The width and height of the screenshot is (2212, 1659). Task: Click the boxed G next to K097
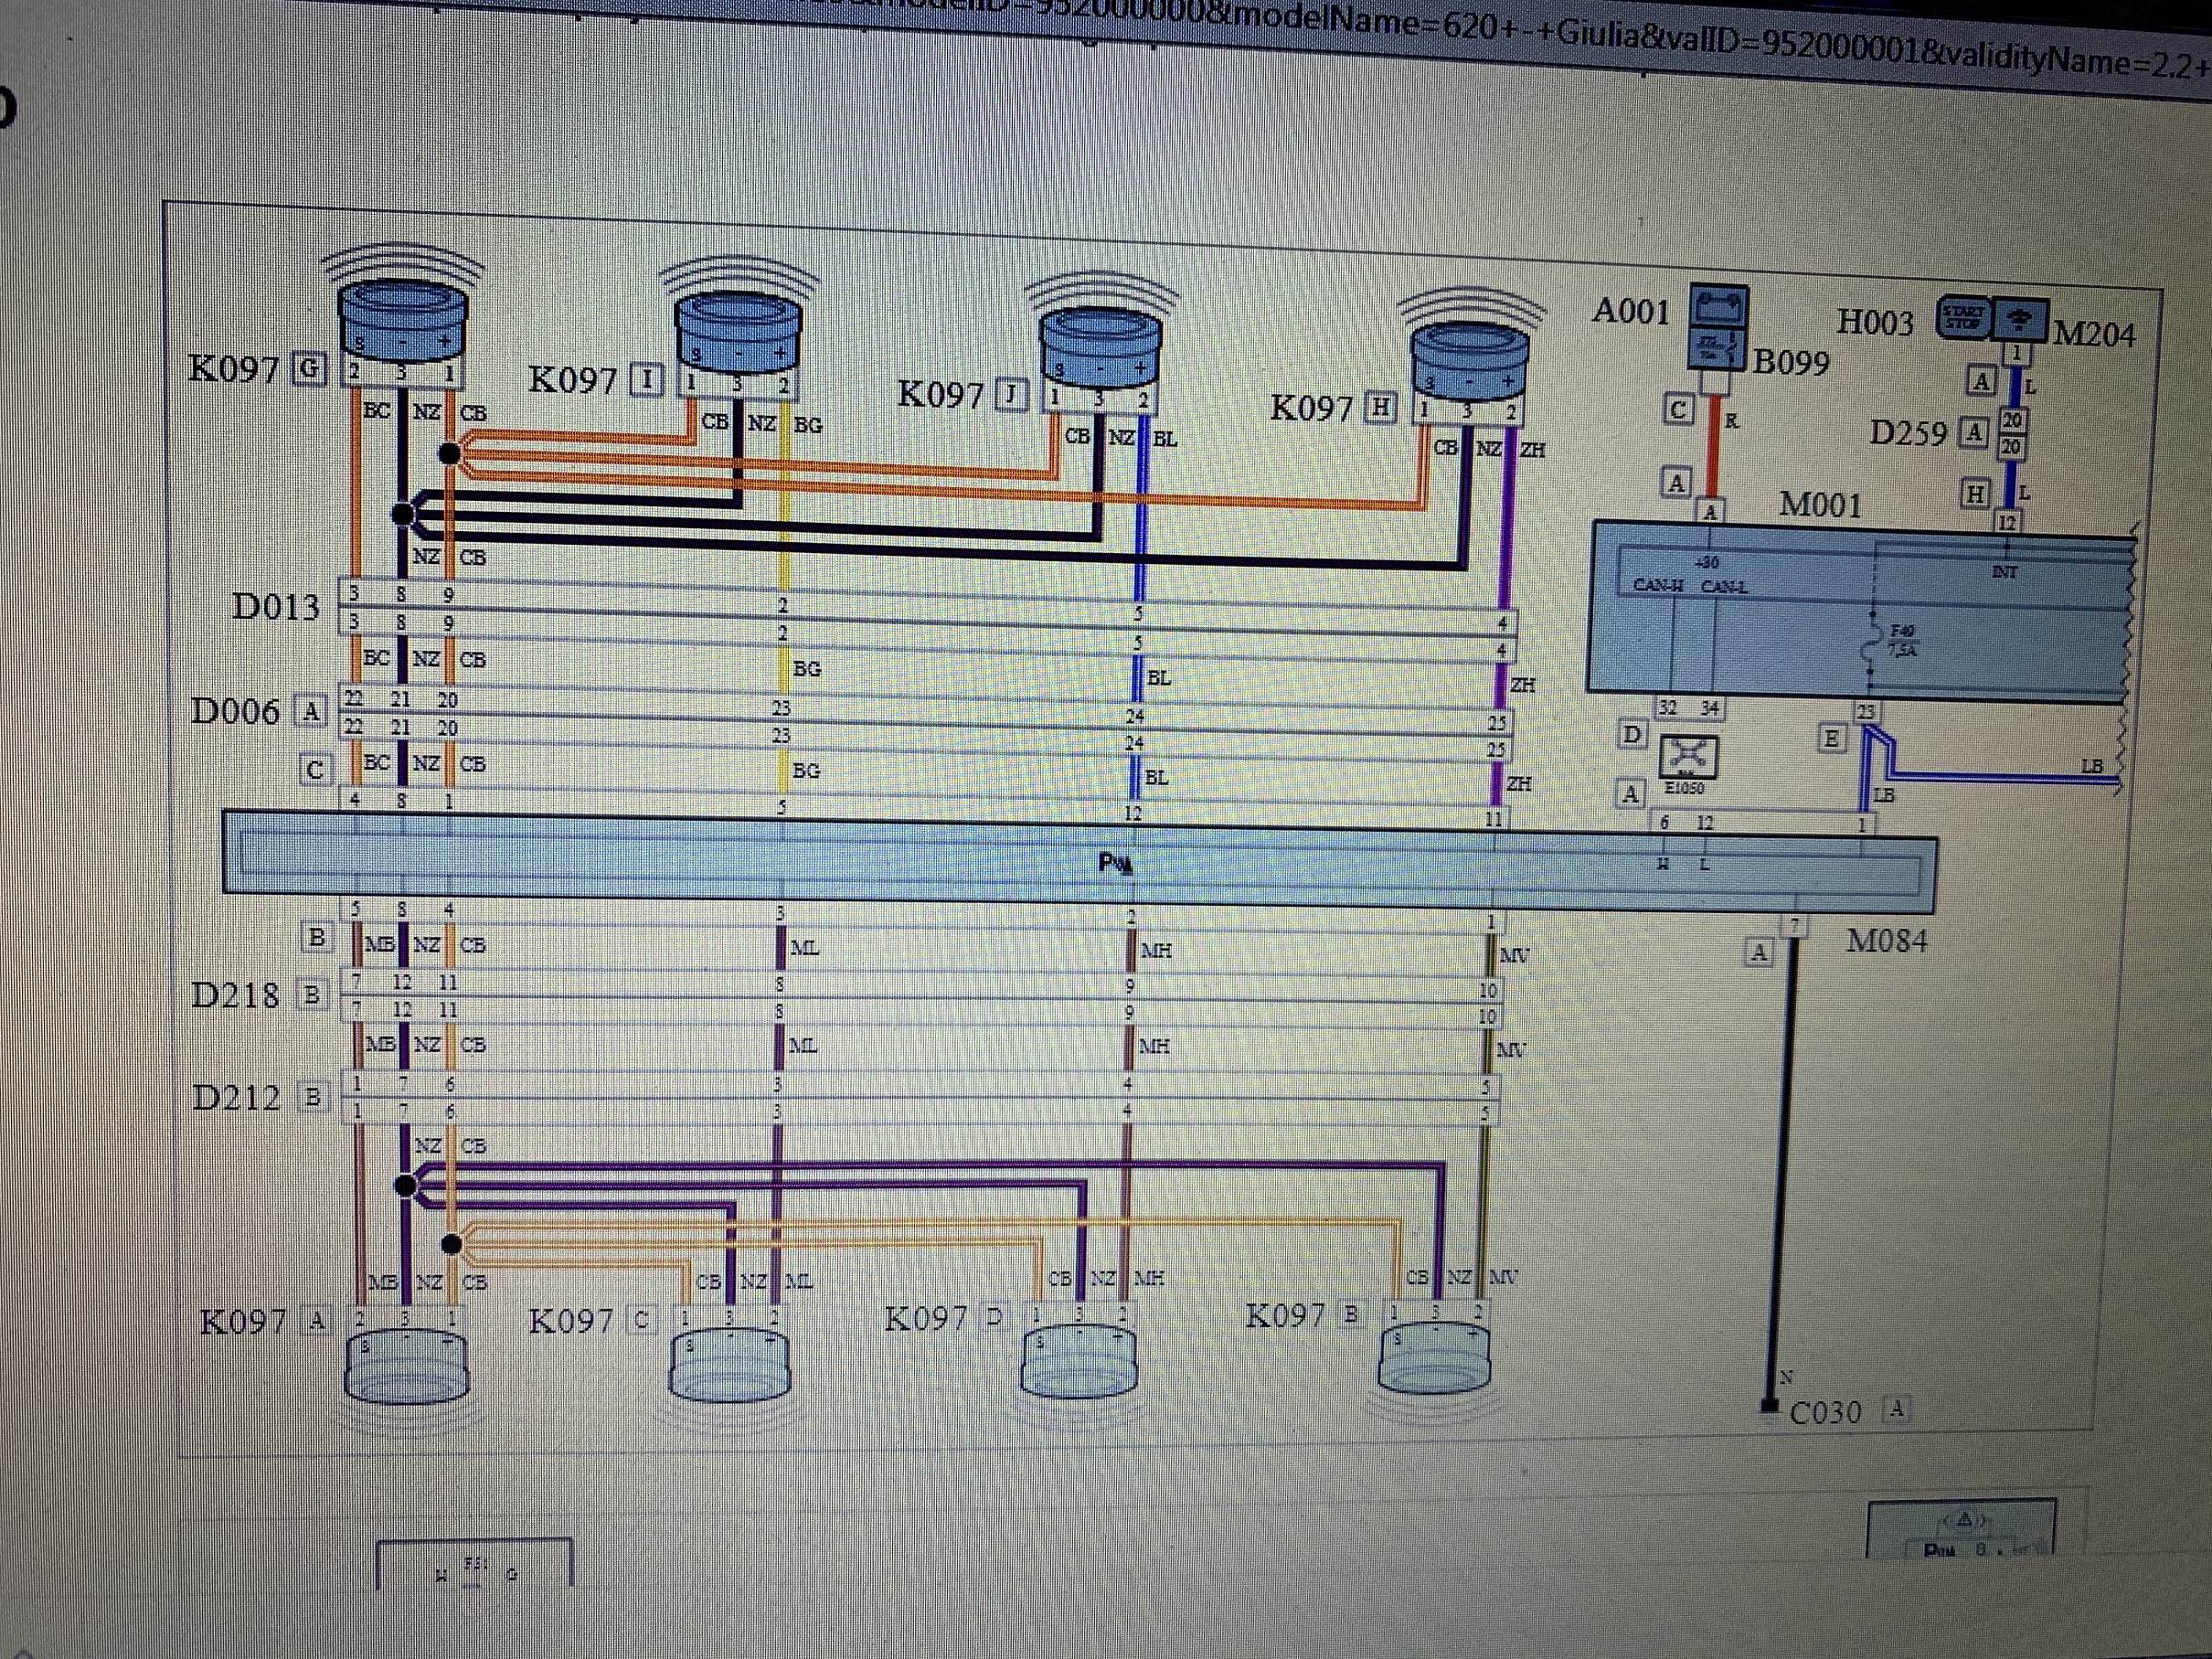click(309, 369)
